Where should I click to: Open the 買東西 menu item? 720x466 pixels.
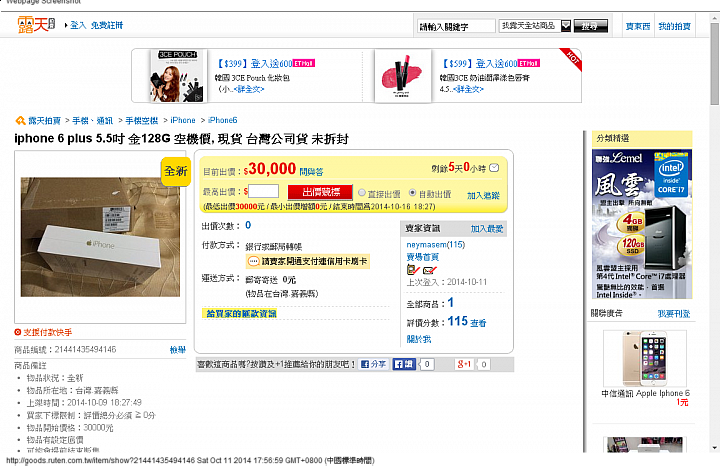[x=638, y=27]
